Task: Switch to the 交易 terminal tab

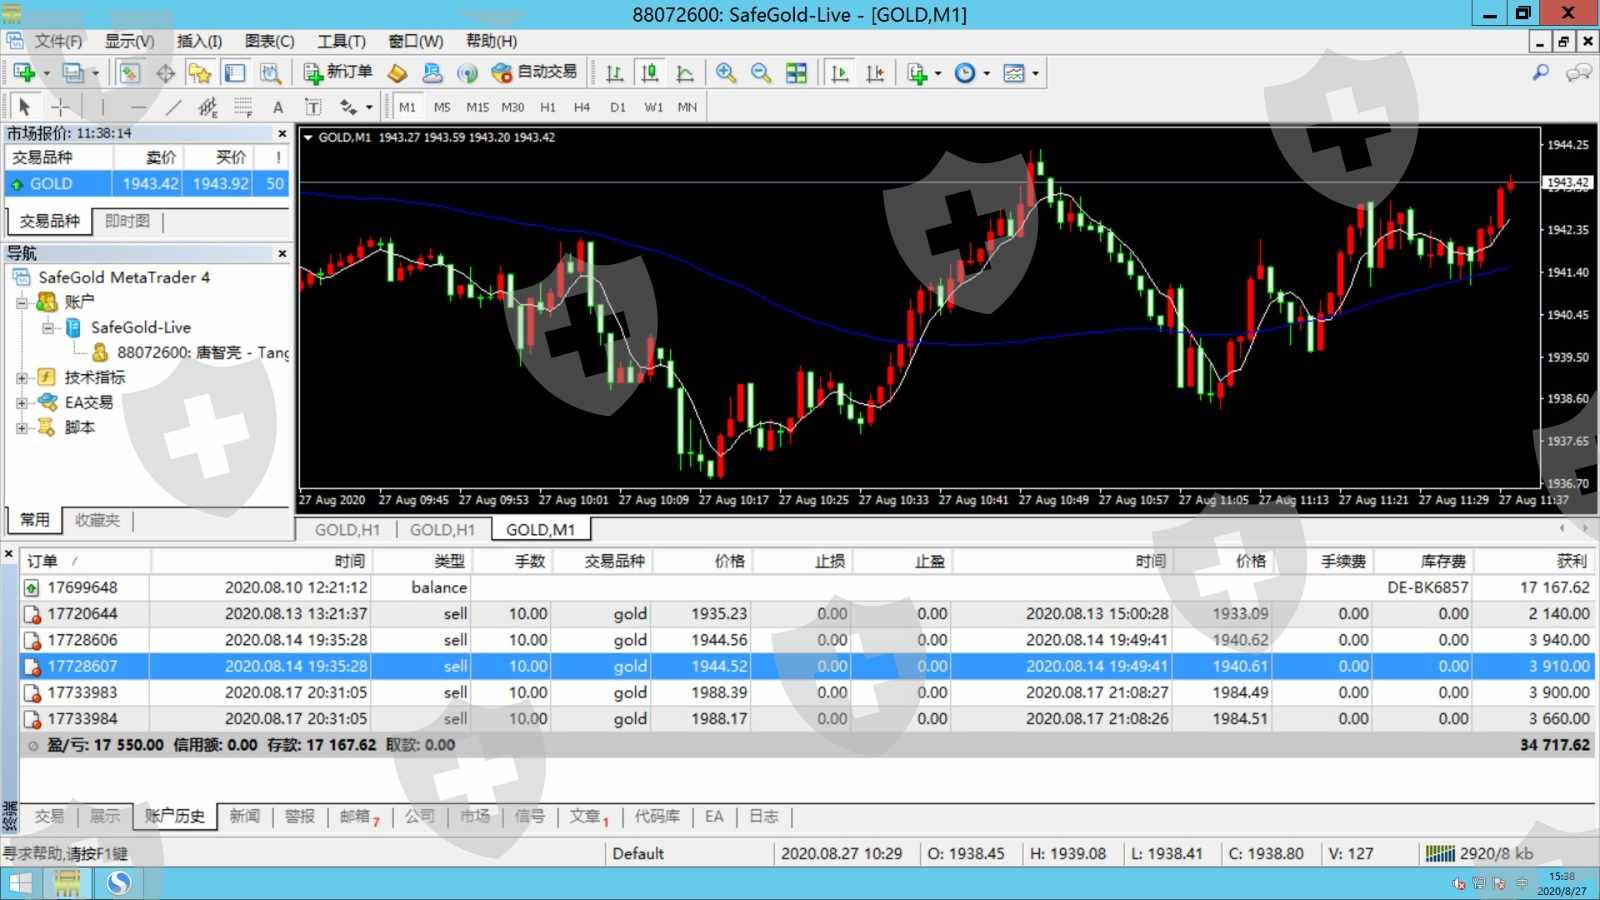Action: tap(49, 816)
